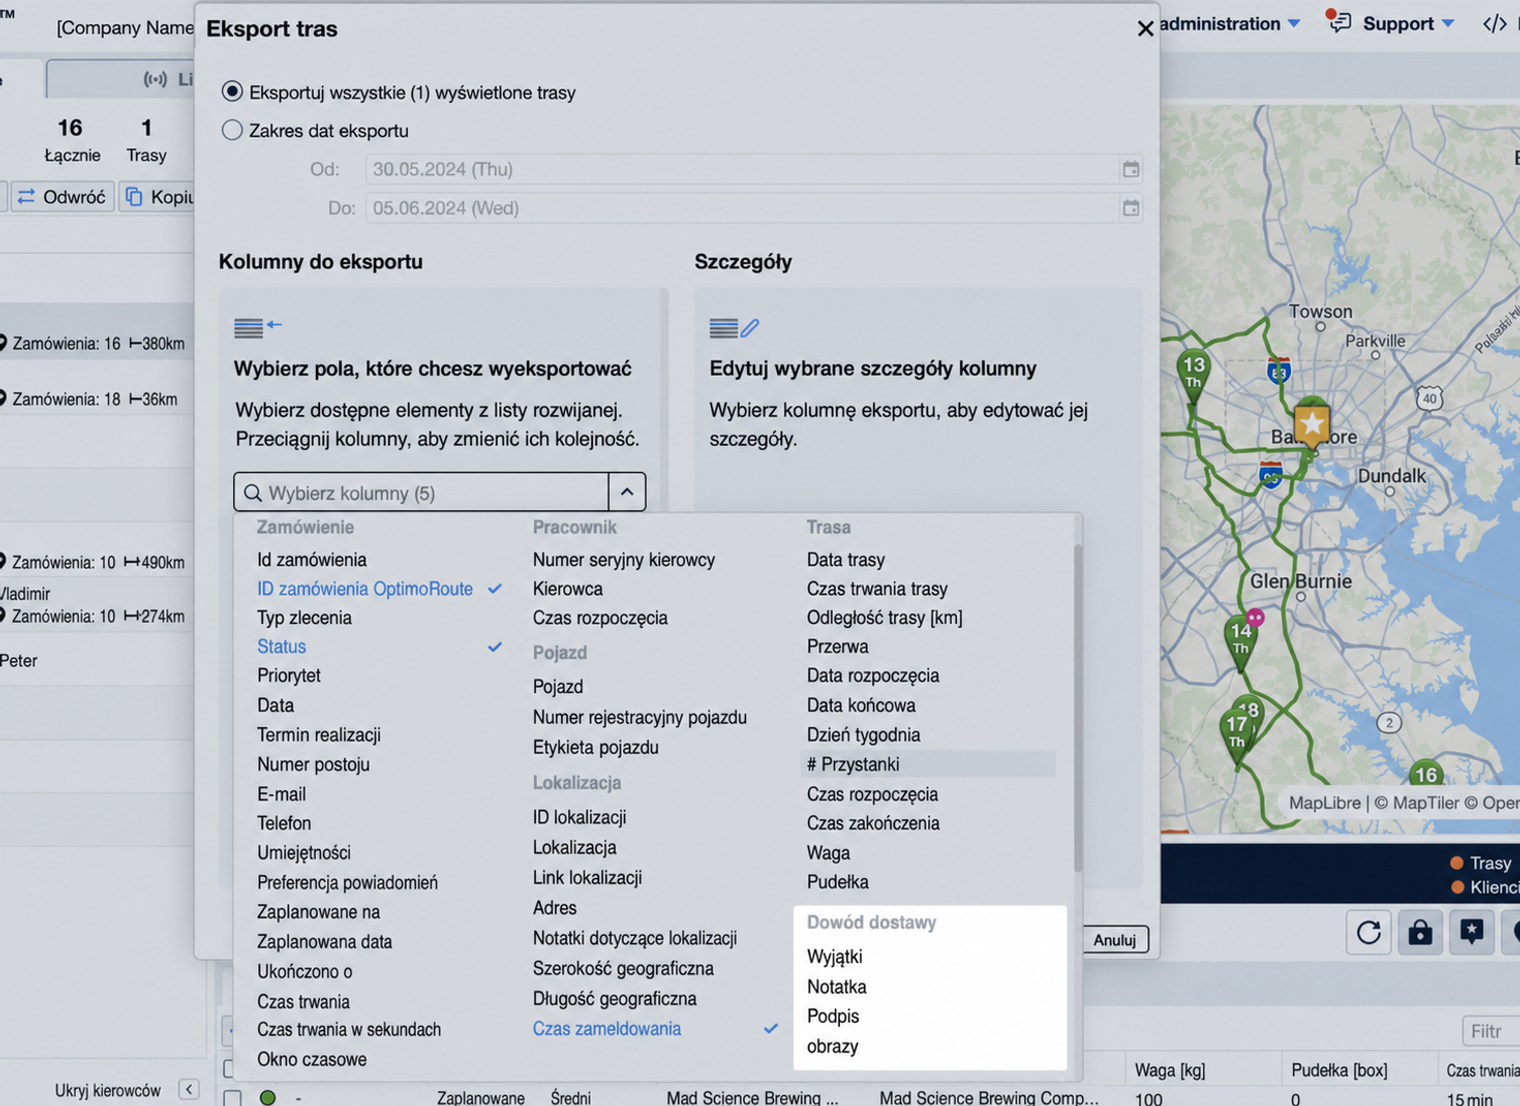Click the Support chat icon
The image size is (1520, 1106).
click(x=1339, y=22)
